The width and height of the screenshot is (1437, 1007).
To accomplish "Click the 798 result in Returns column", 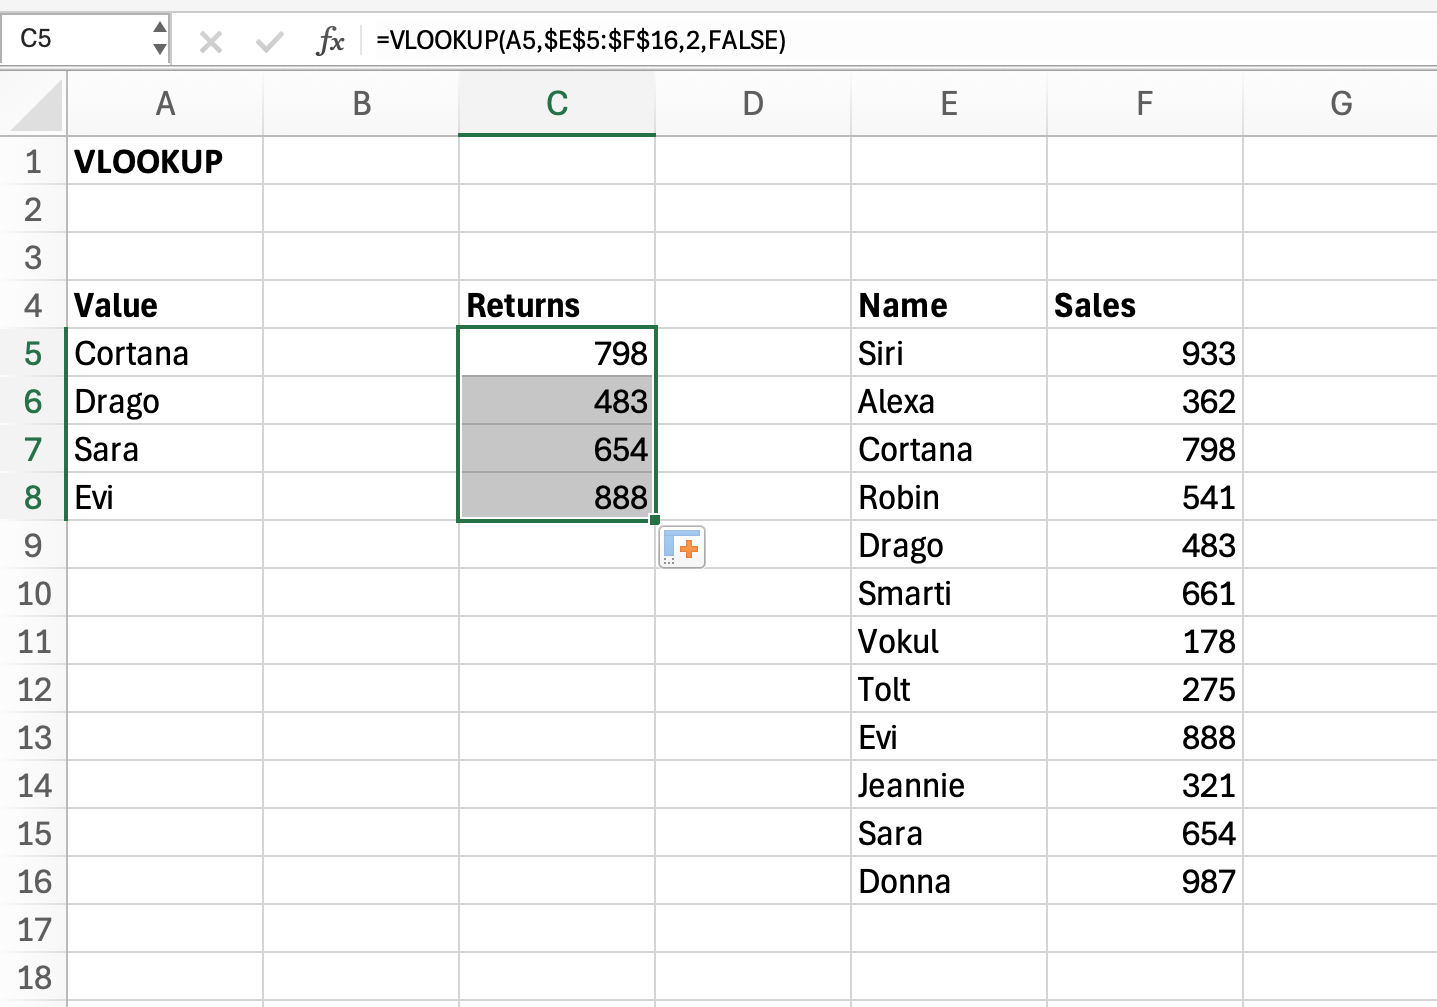I will click(557, 353).
